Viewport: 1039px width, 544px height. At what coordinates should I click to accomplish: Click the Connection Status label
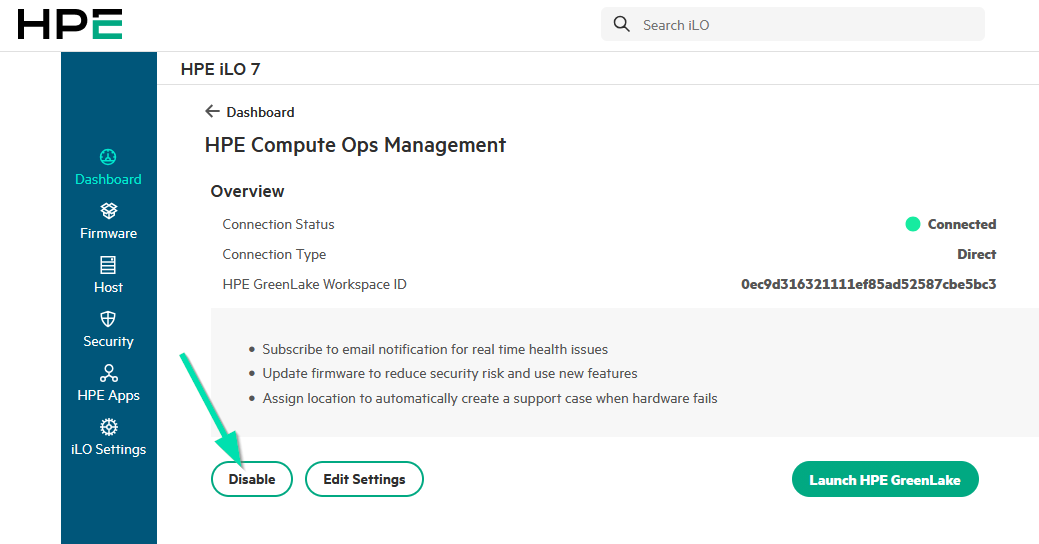(278, 224)
